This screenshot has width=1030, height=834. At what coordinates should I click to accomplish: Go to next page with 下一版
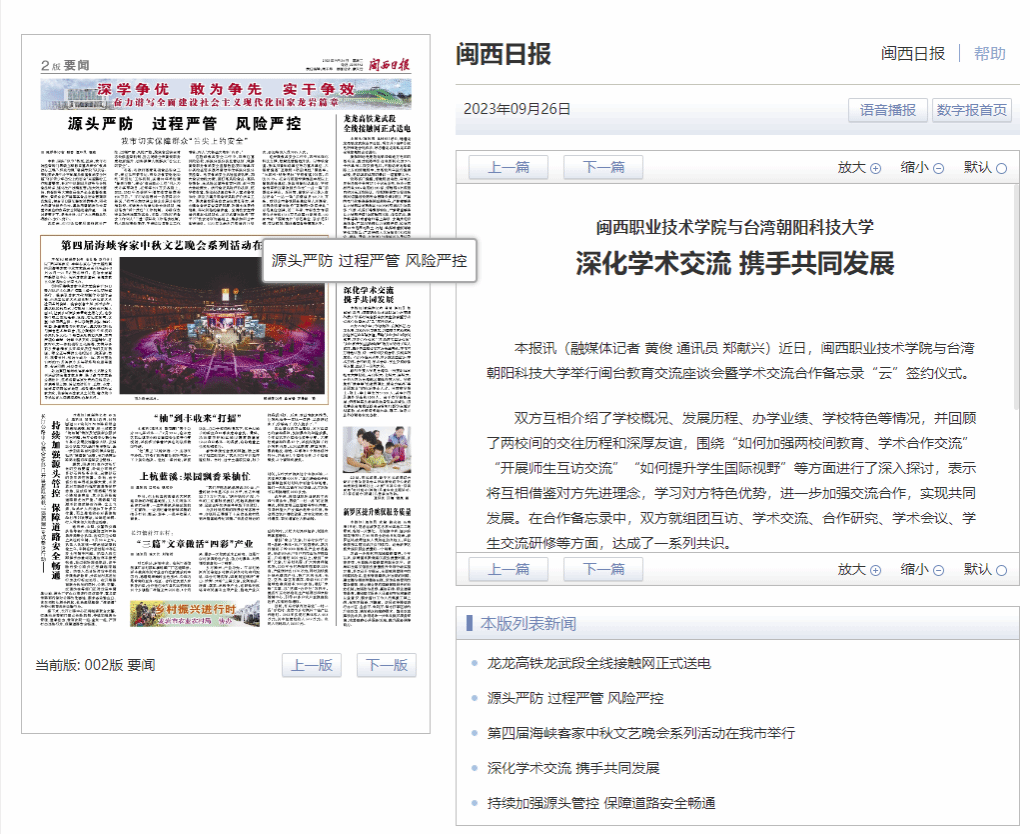(x=386, y=666)
